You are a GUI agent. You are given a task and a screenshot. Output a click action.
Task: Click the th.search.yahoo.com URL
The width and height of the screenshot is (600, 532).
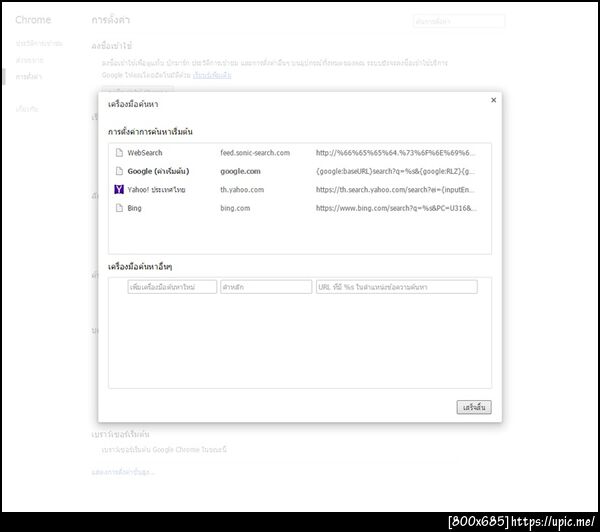[396, 189]
